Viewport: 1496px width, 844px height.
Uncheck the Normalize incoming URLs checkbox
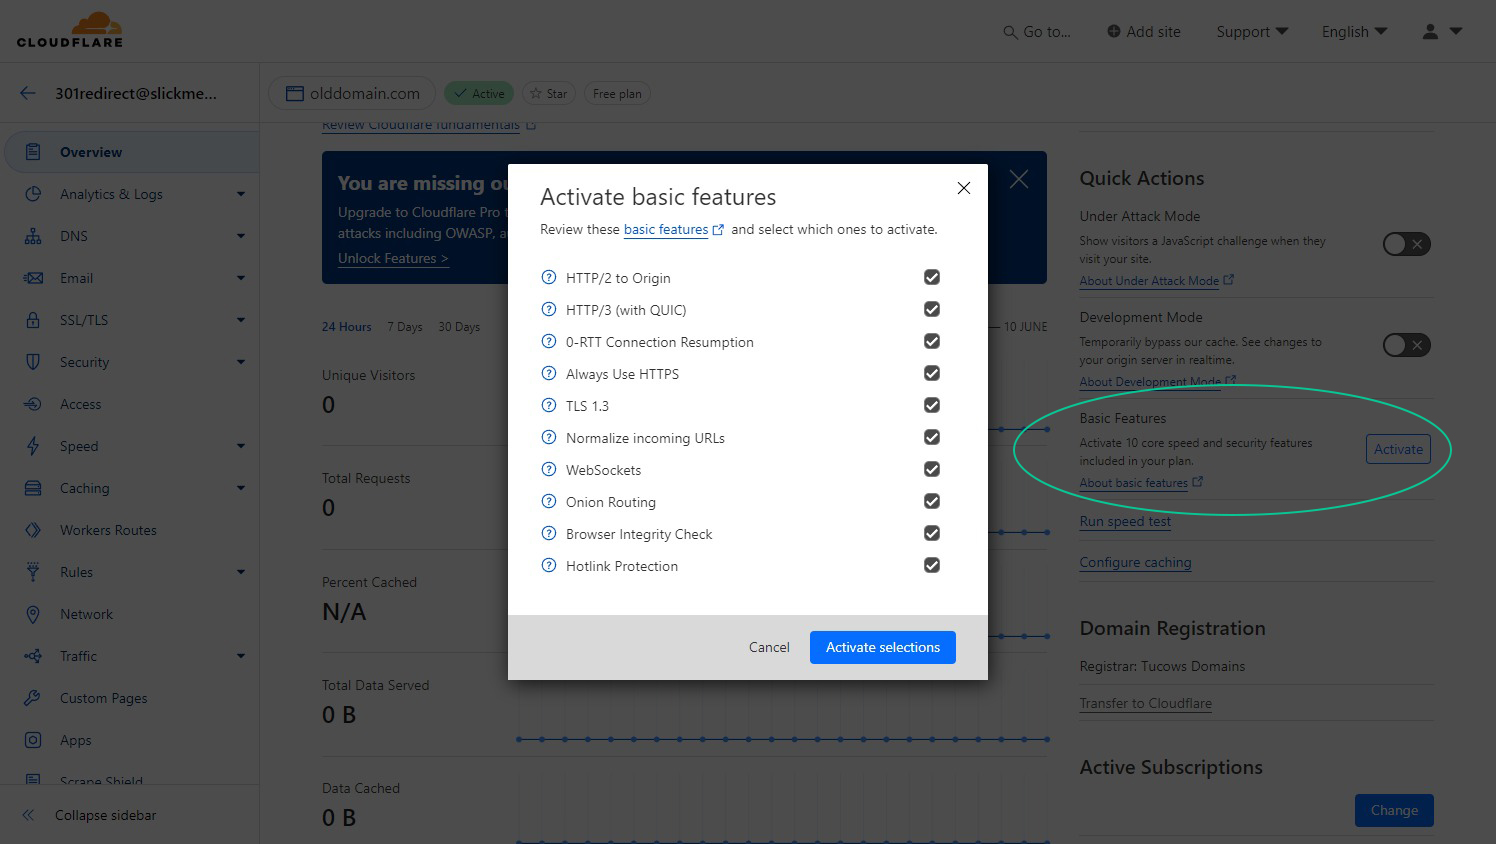tap(932, 437)
